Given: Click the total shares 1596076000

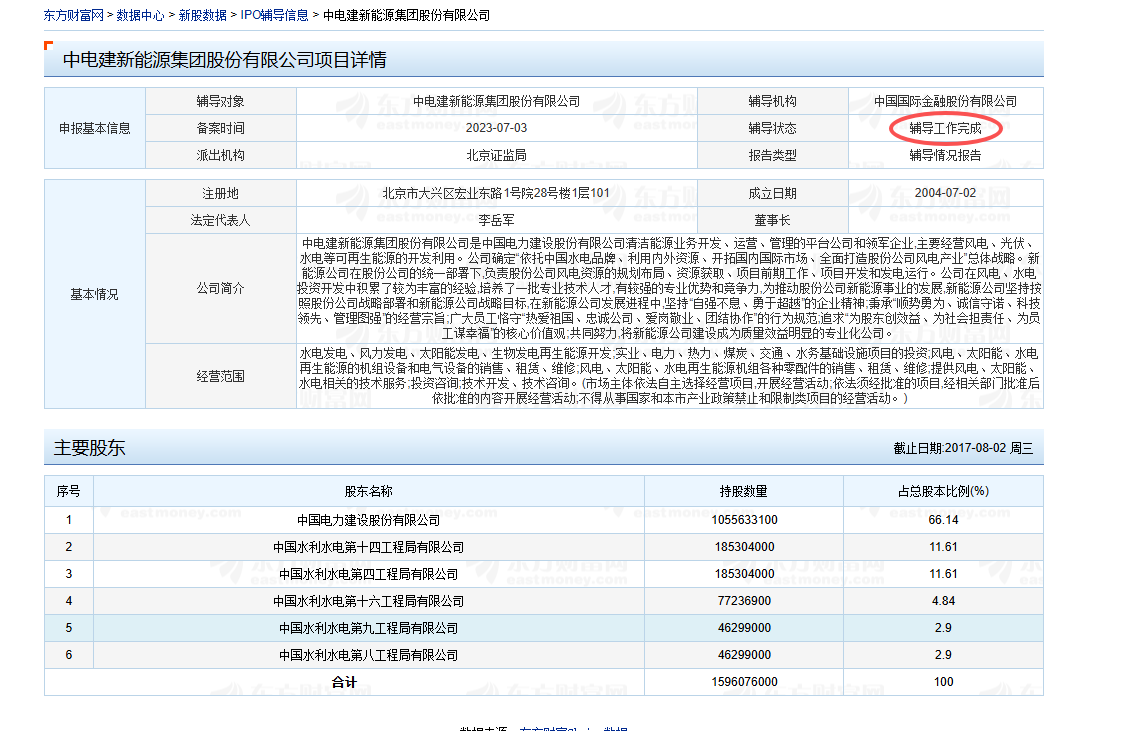Looking at the screenshot, I should pos(744,682).
